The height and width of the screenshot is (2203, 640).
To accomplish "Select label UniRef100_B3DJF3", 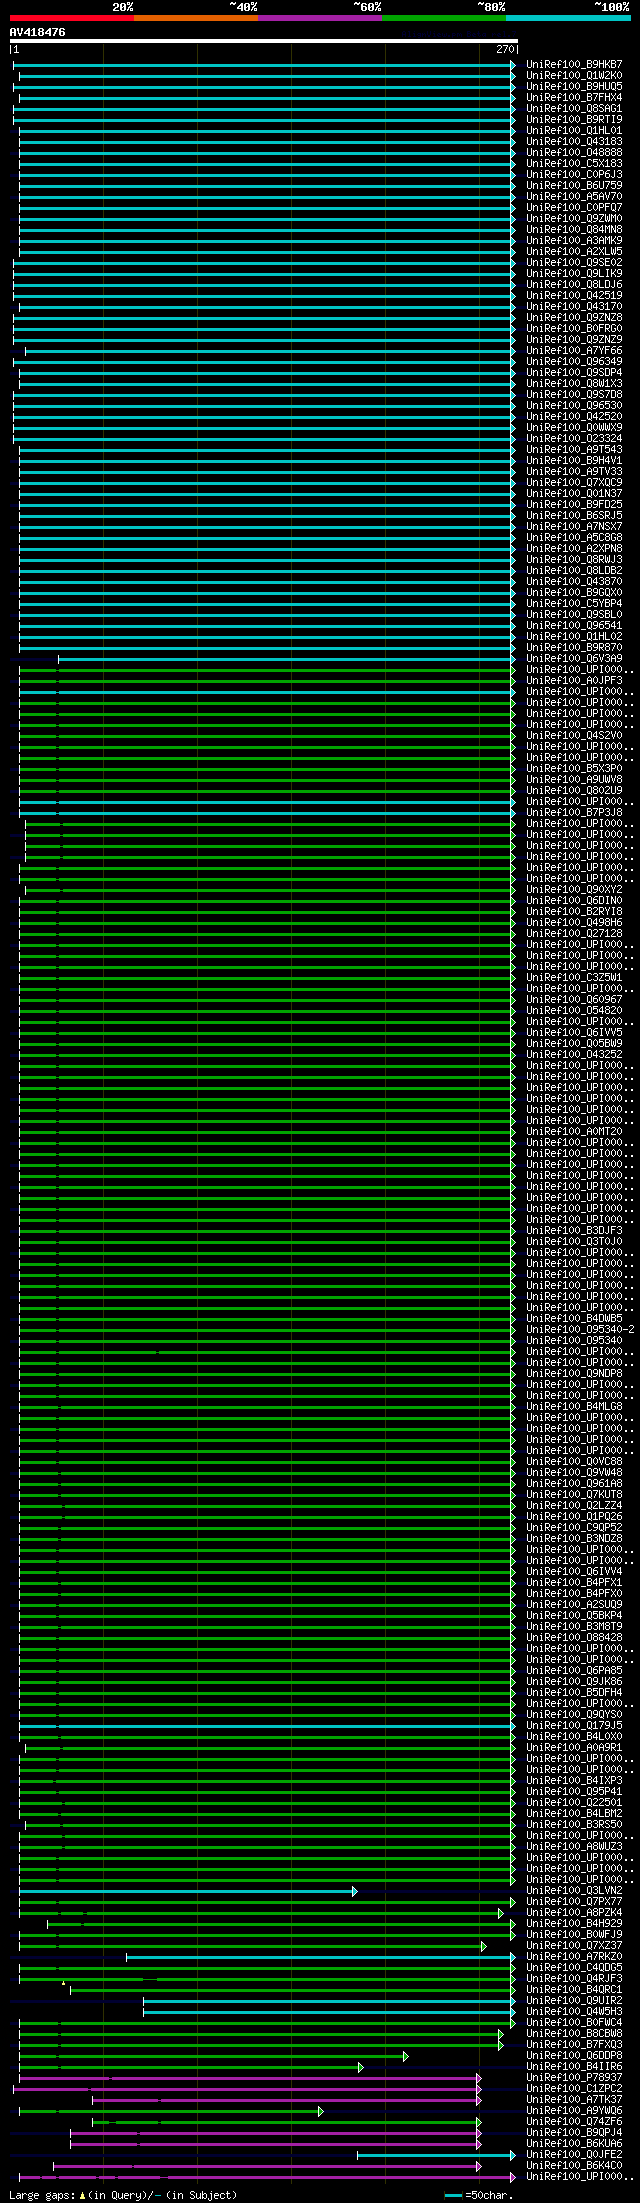I will [574, 1230].
